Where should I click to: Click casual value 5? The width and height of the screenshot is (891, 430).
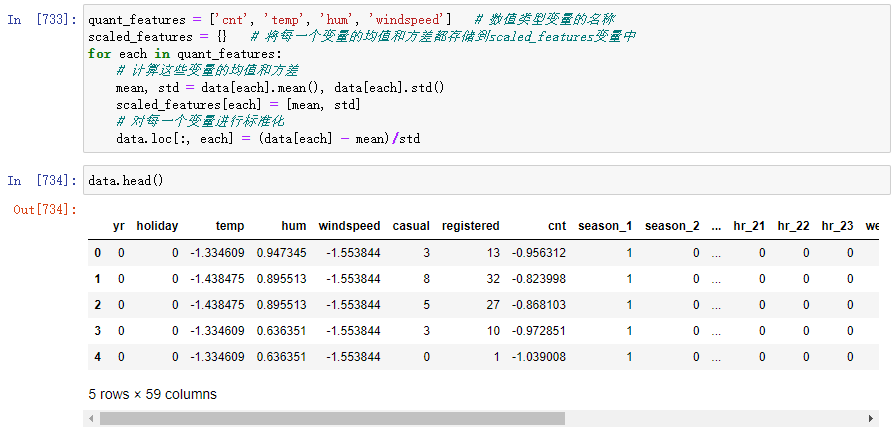pyautogui.click(x=426, y=305)
